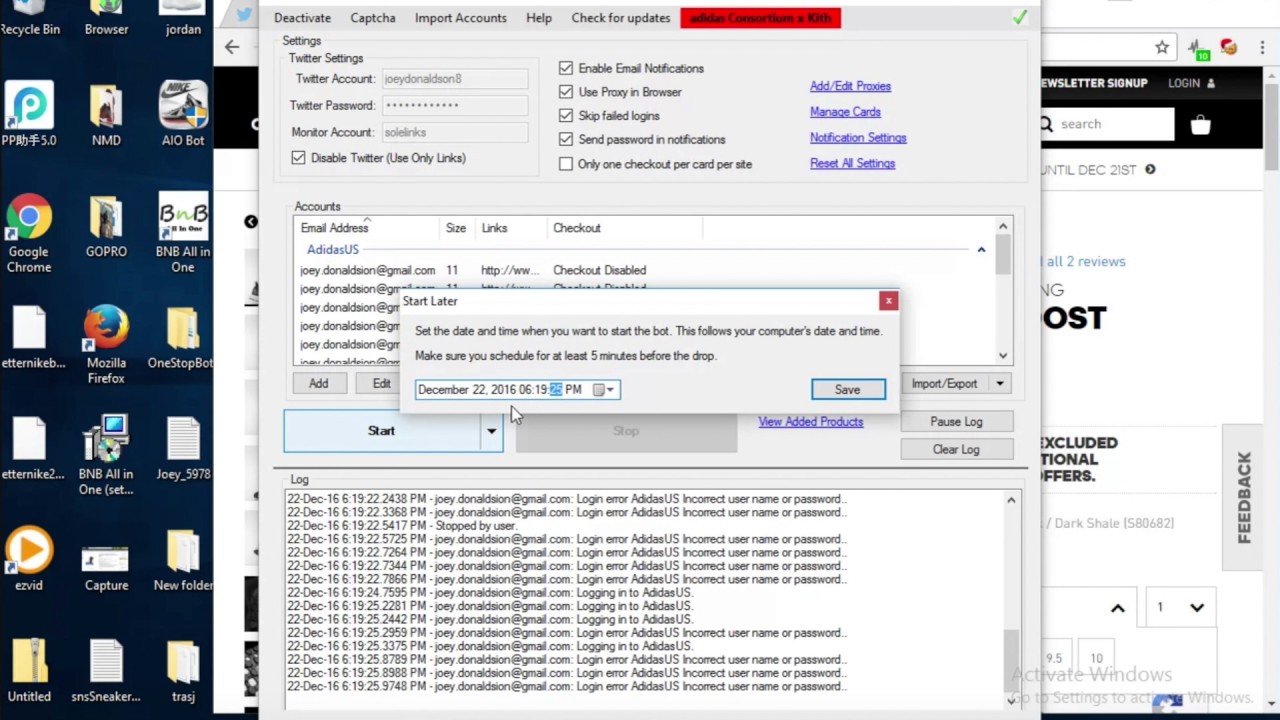Screen dimensions: 1280x720
Task: Click the Reset All Settings link
Action: pos(852,163)
